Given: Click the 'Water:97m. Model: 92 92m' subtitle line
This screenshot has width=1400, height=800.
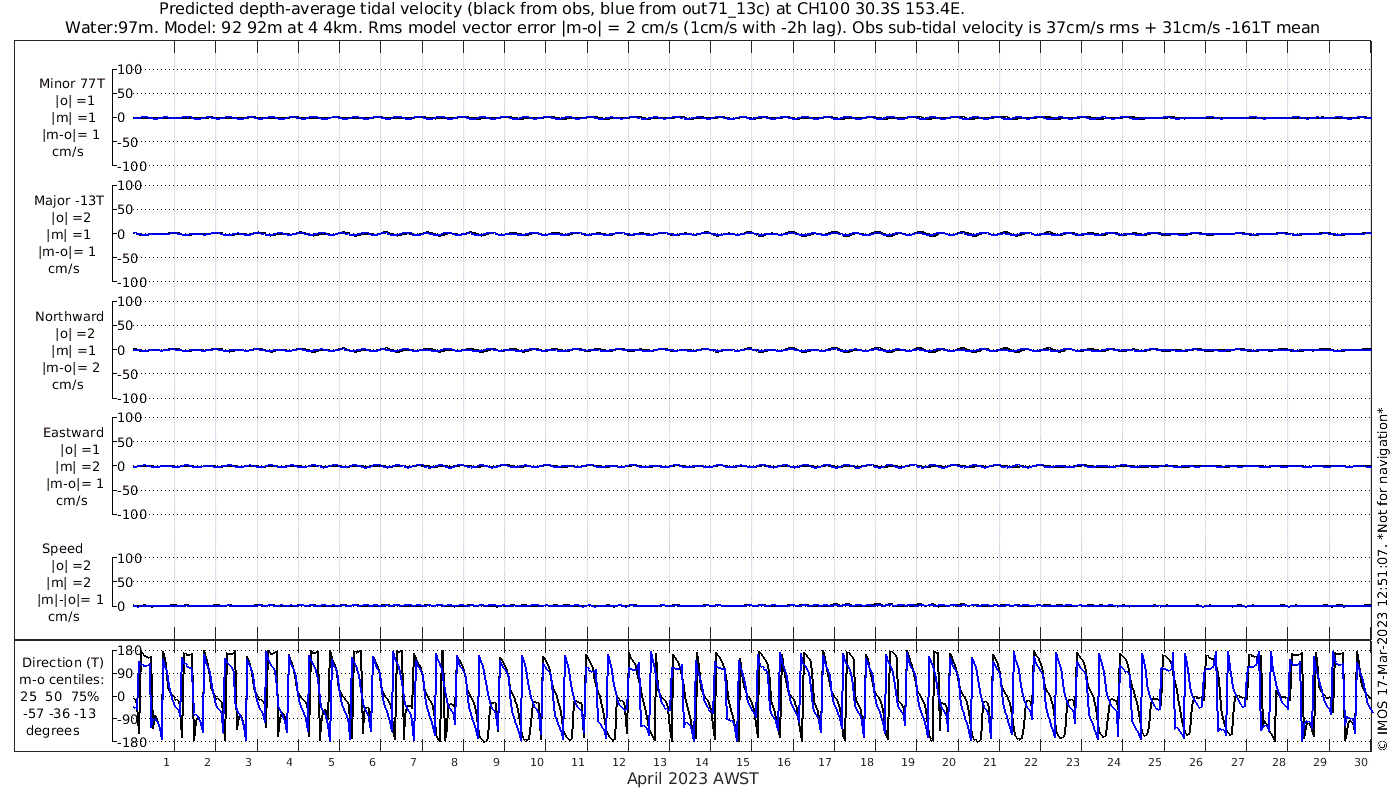Looking at the screenshot, I should click(692, 28).
